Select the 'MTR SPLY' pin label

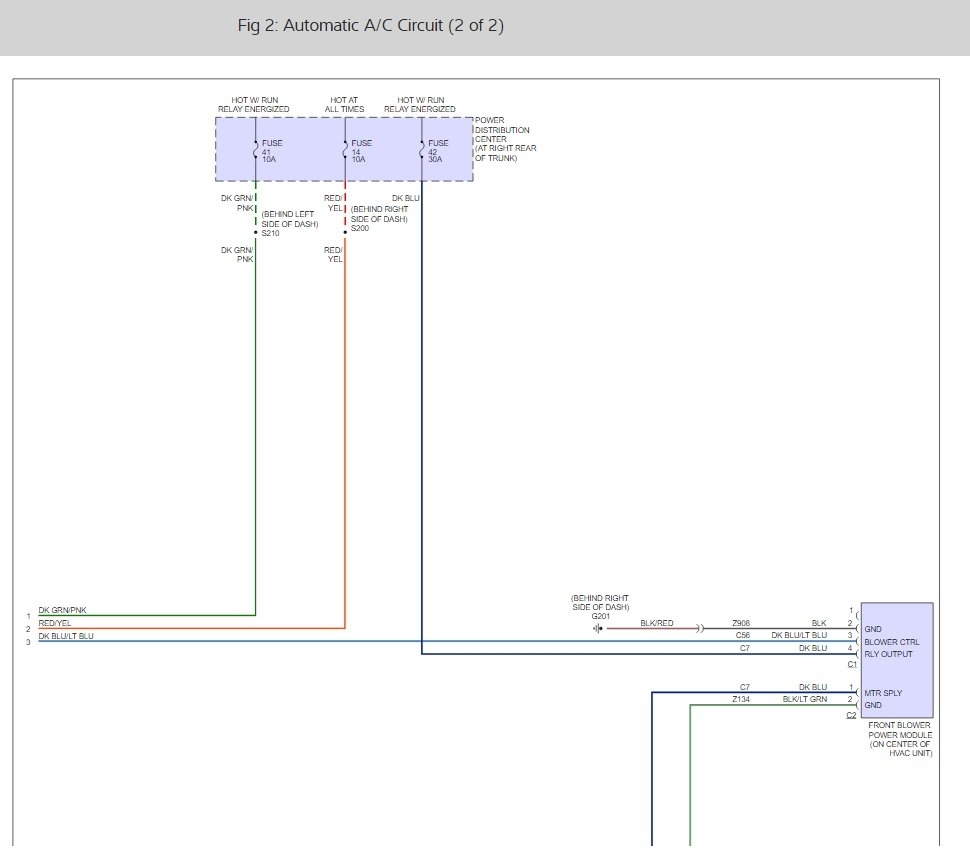click(x=883, y=693)
